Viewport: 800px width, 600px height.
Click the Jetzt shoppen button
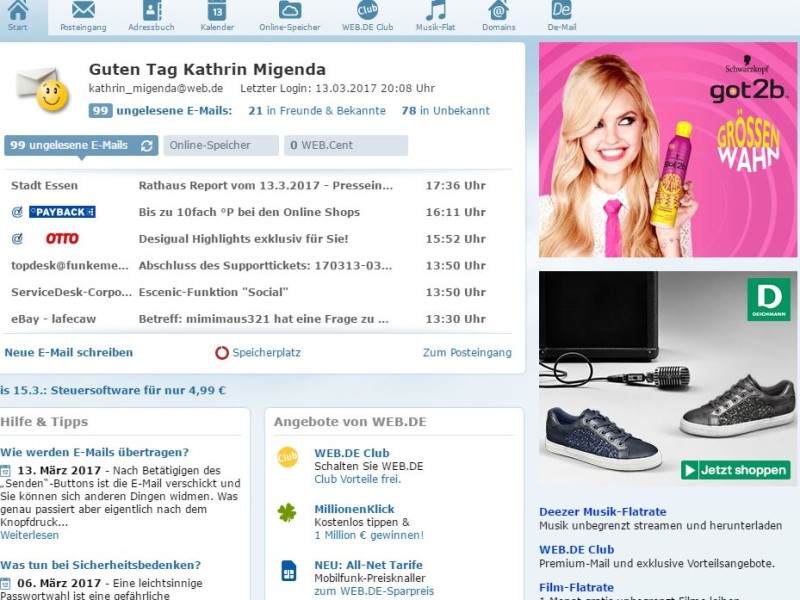click(736, 470)
